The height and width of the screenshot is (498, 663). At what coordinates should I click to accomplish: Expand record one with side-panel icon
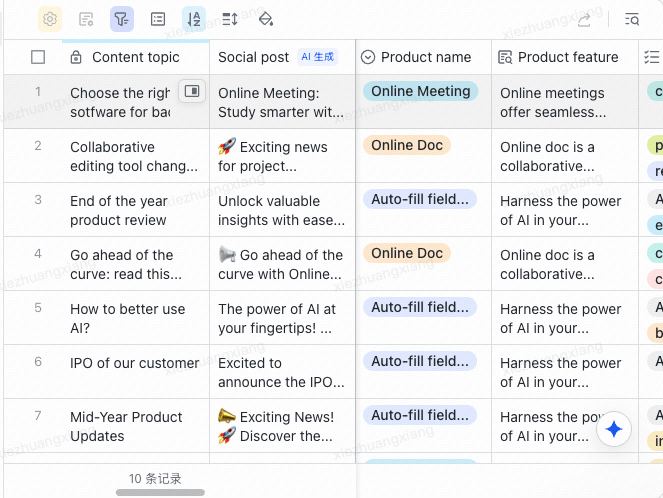(x=192, y=91)
